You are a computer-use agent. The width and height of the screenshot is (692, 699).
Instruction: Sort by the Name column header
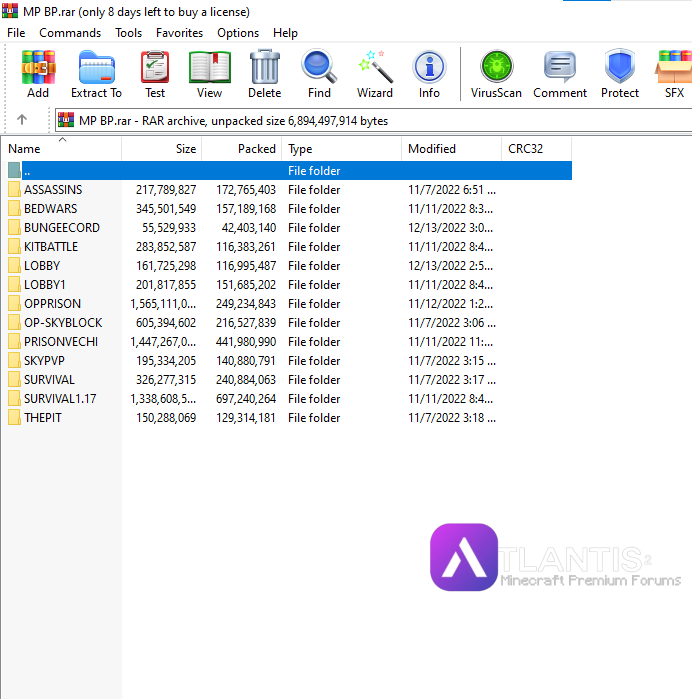point(62,149)
